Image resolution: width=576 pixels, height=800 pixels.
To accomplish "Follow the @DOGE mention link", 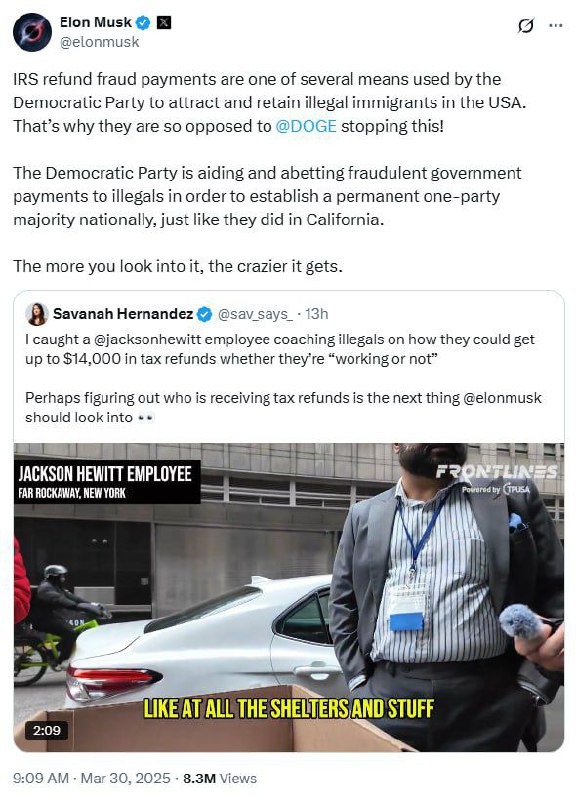I will (306, 126).
